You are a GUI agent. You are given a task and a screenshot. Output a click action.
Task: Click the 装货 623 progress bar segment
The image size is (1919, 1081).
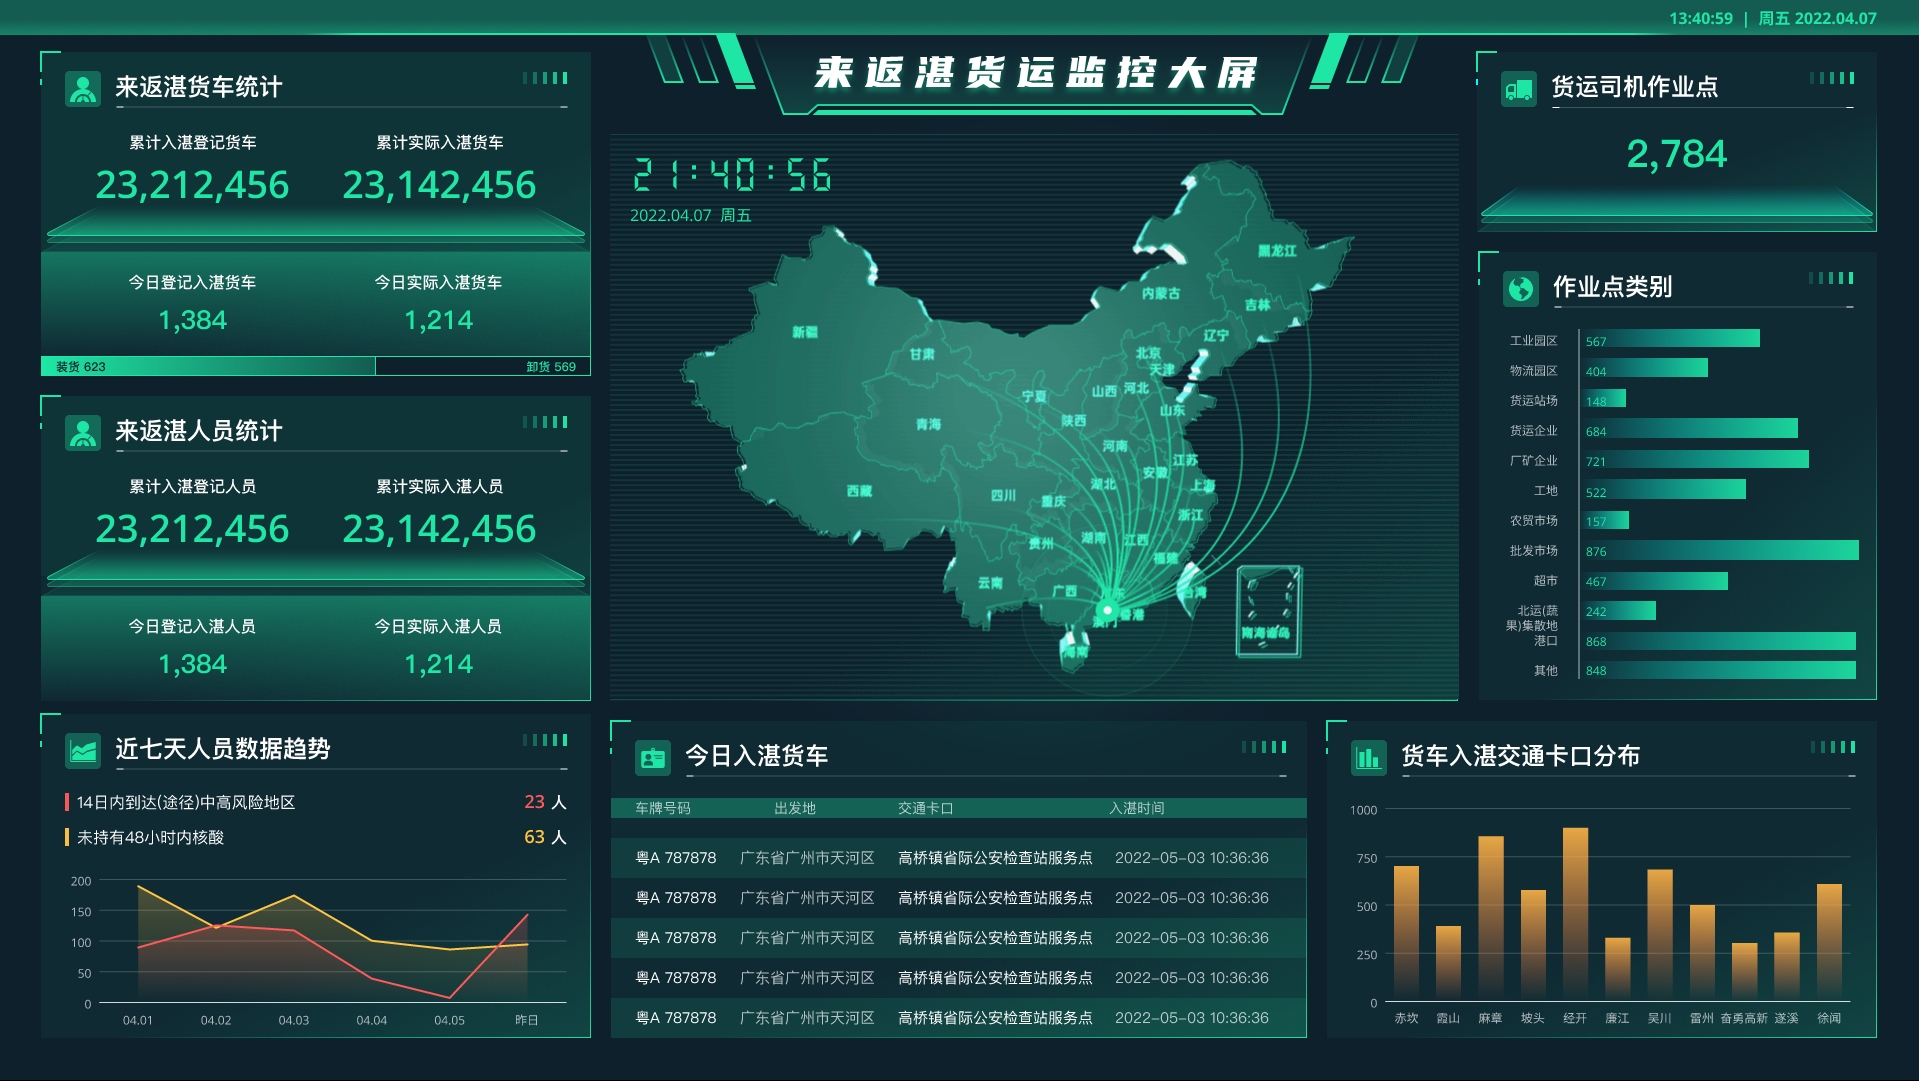[208, 367]
